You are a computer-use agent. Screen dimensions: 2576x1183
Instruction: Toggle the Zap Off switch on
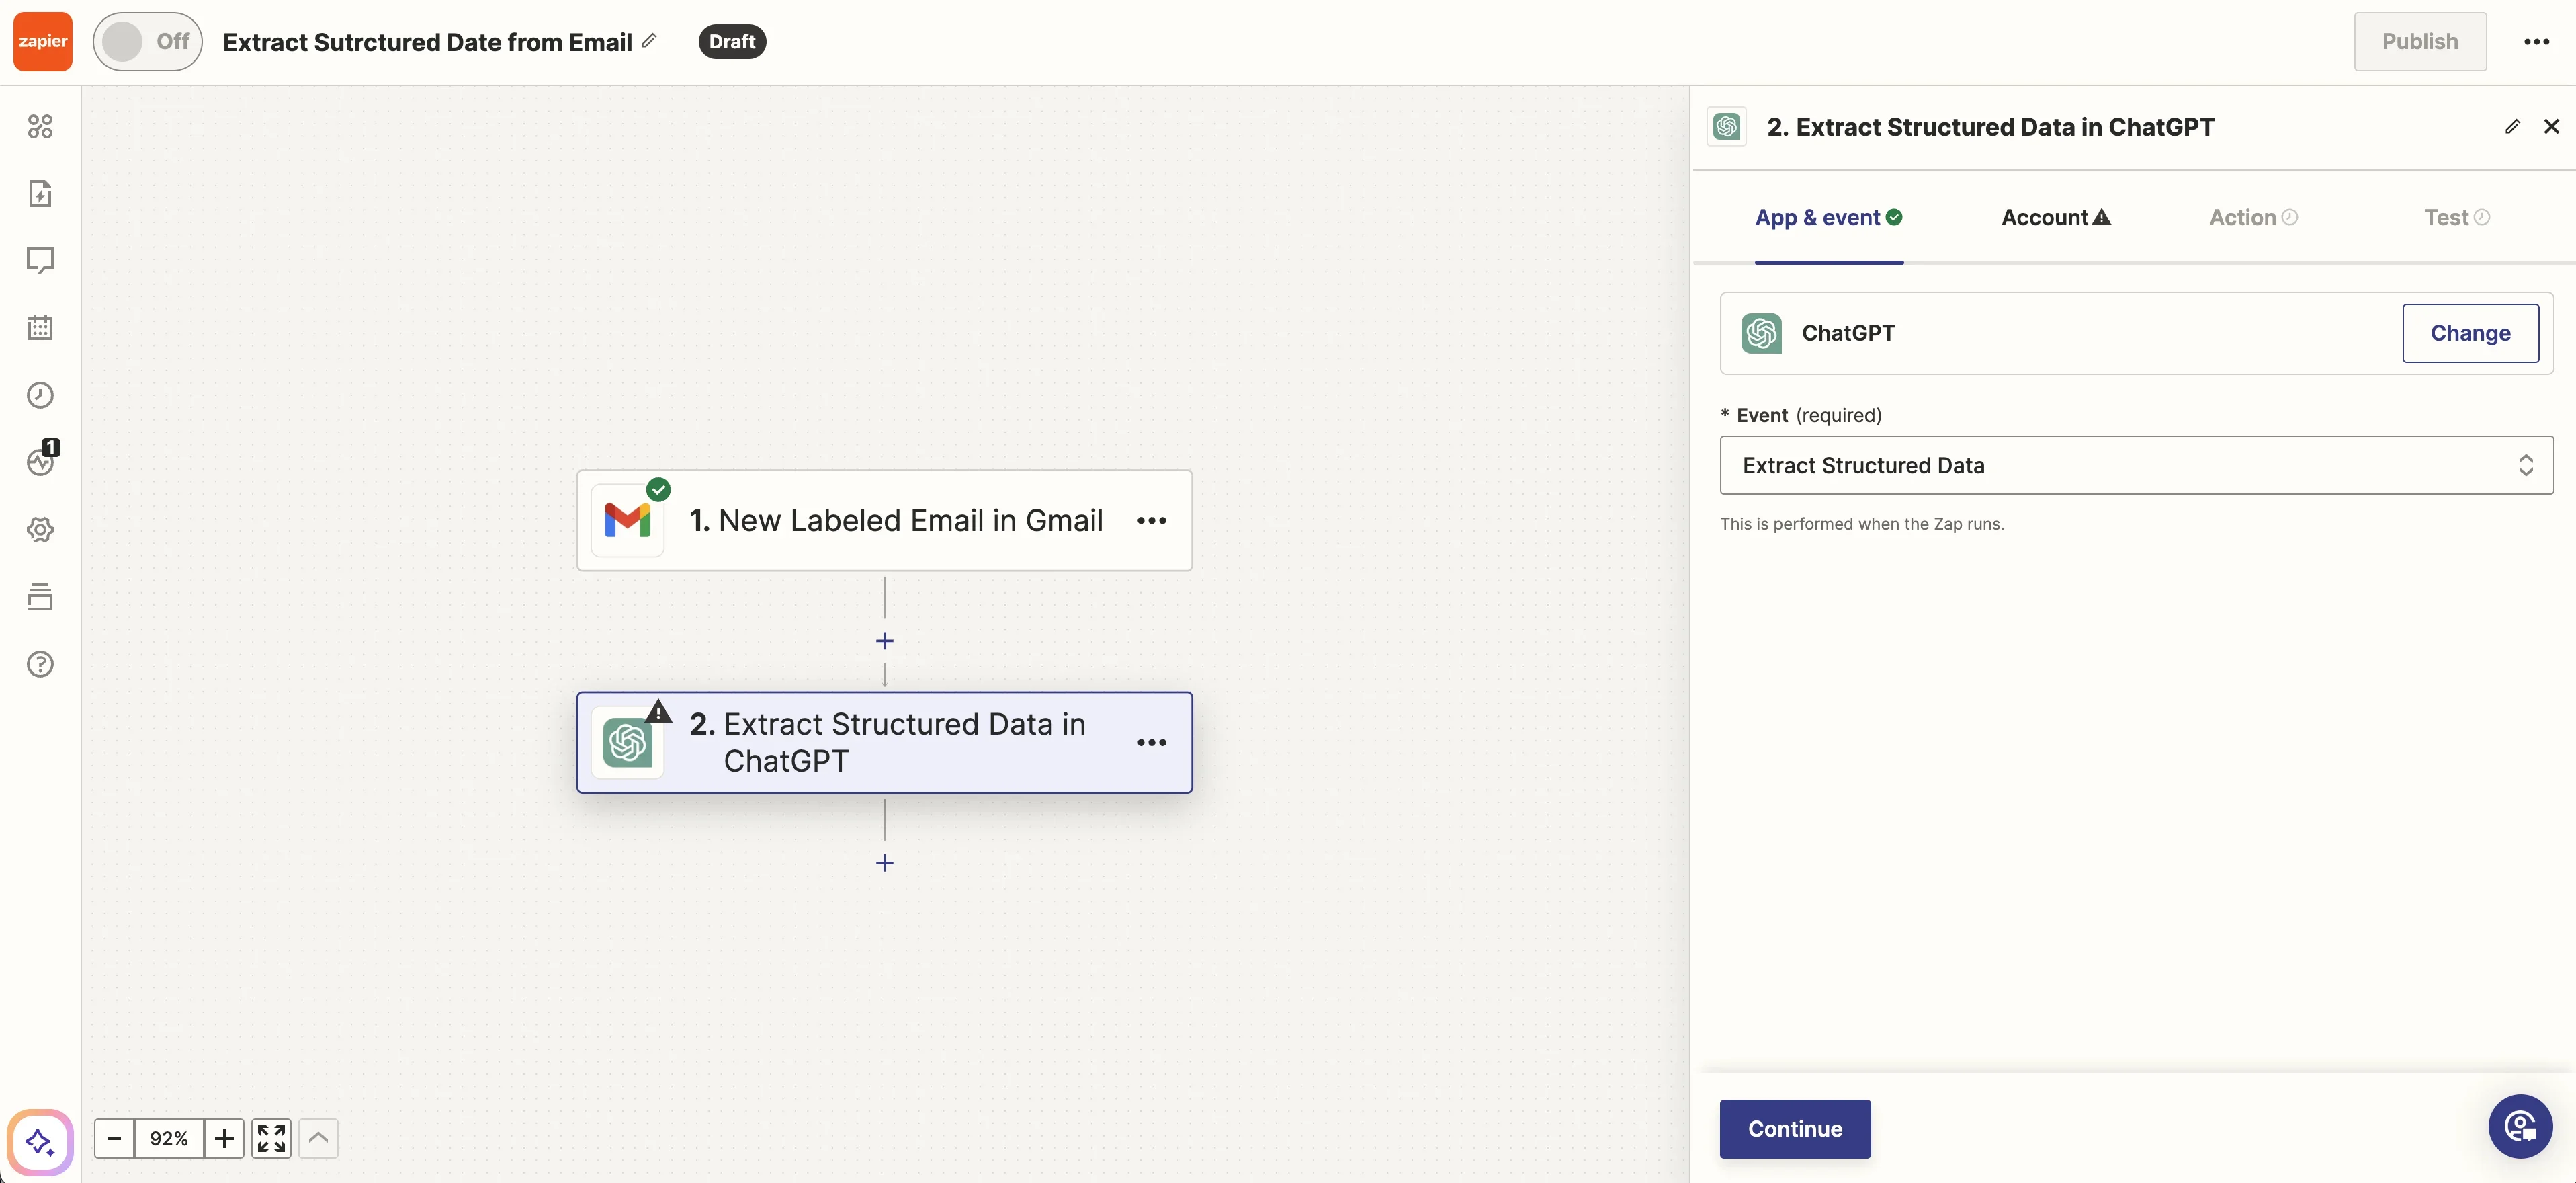point(147,41)
